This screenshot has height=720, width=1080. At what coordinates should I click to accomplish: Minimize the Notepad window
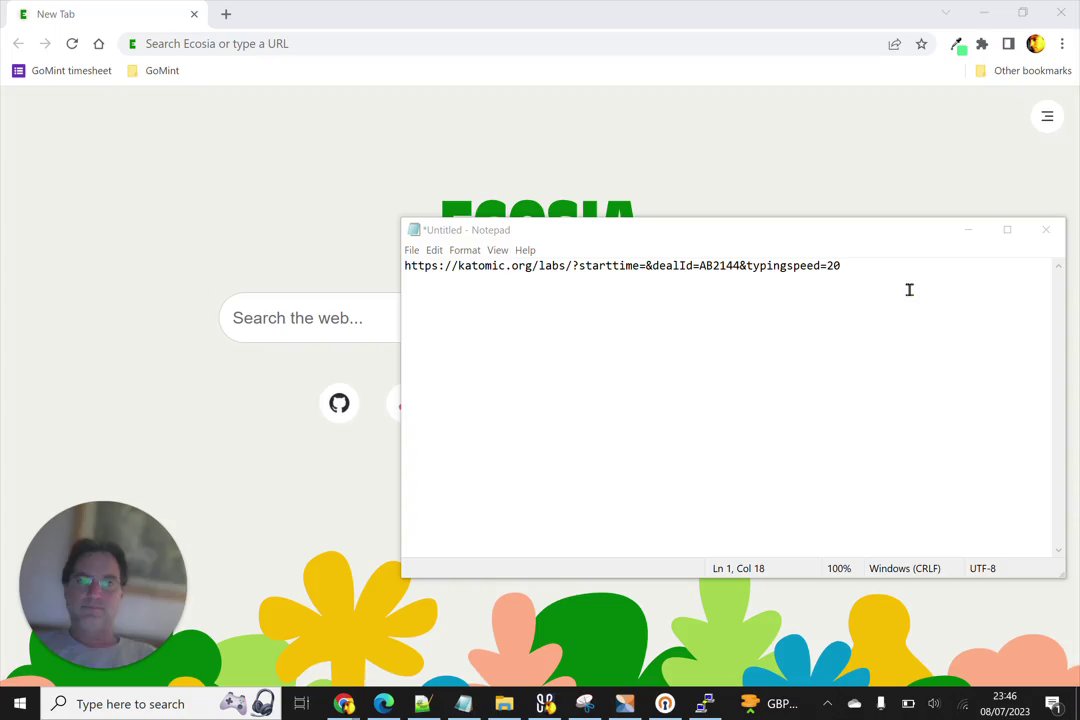coord(968,229)
